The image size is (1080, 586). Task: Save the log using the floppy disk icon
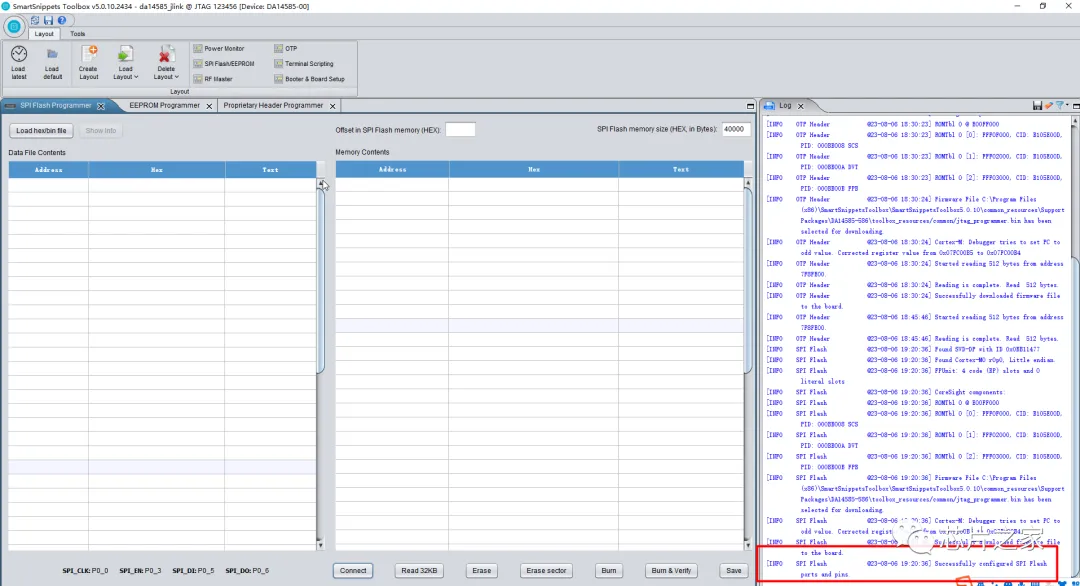tap(1038, 105)
